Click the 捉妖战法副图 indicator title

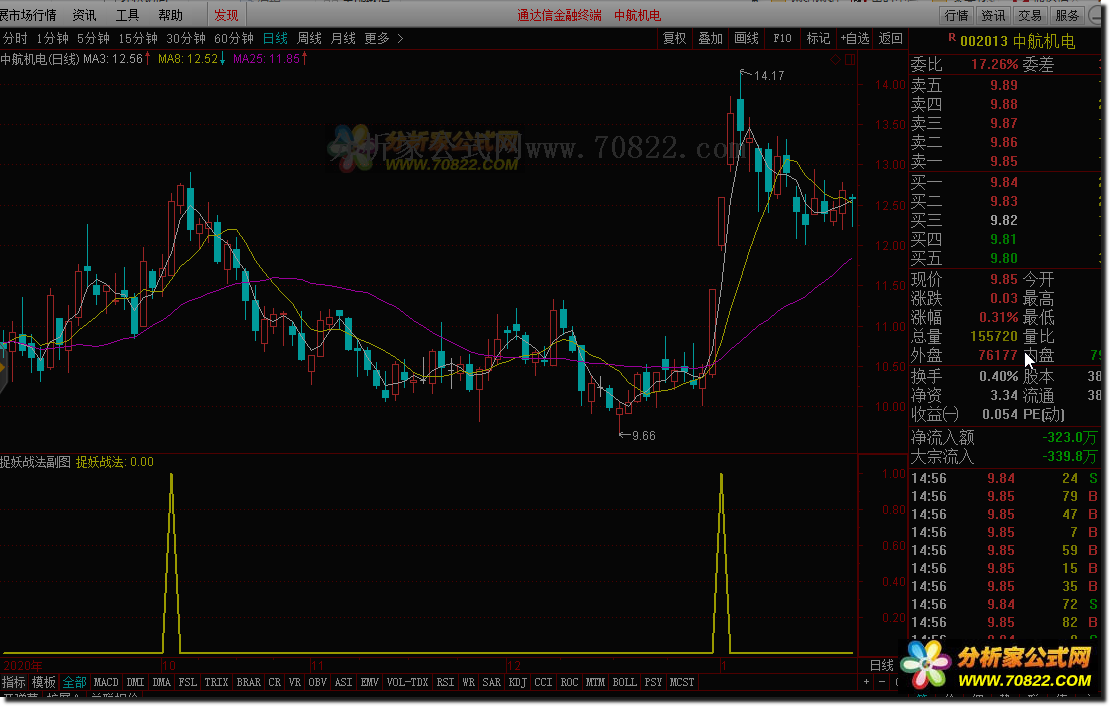(x=35, y=462)
